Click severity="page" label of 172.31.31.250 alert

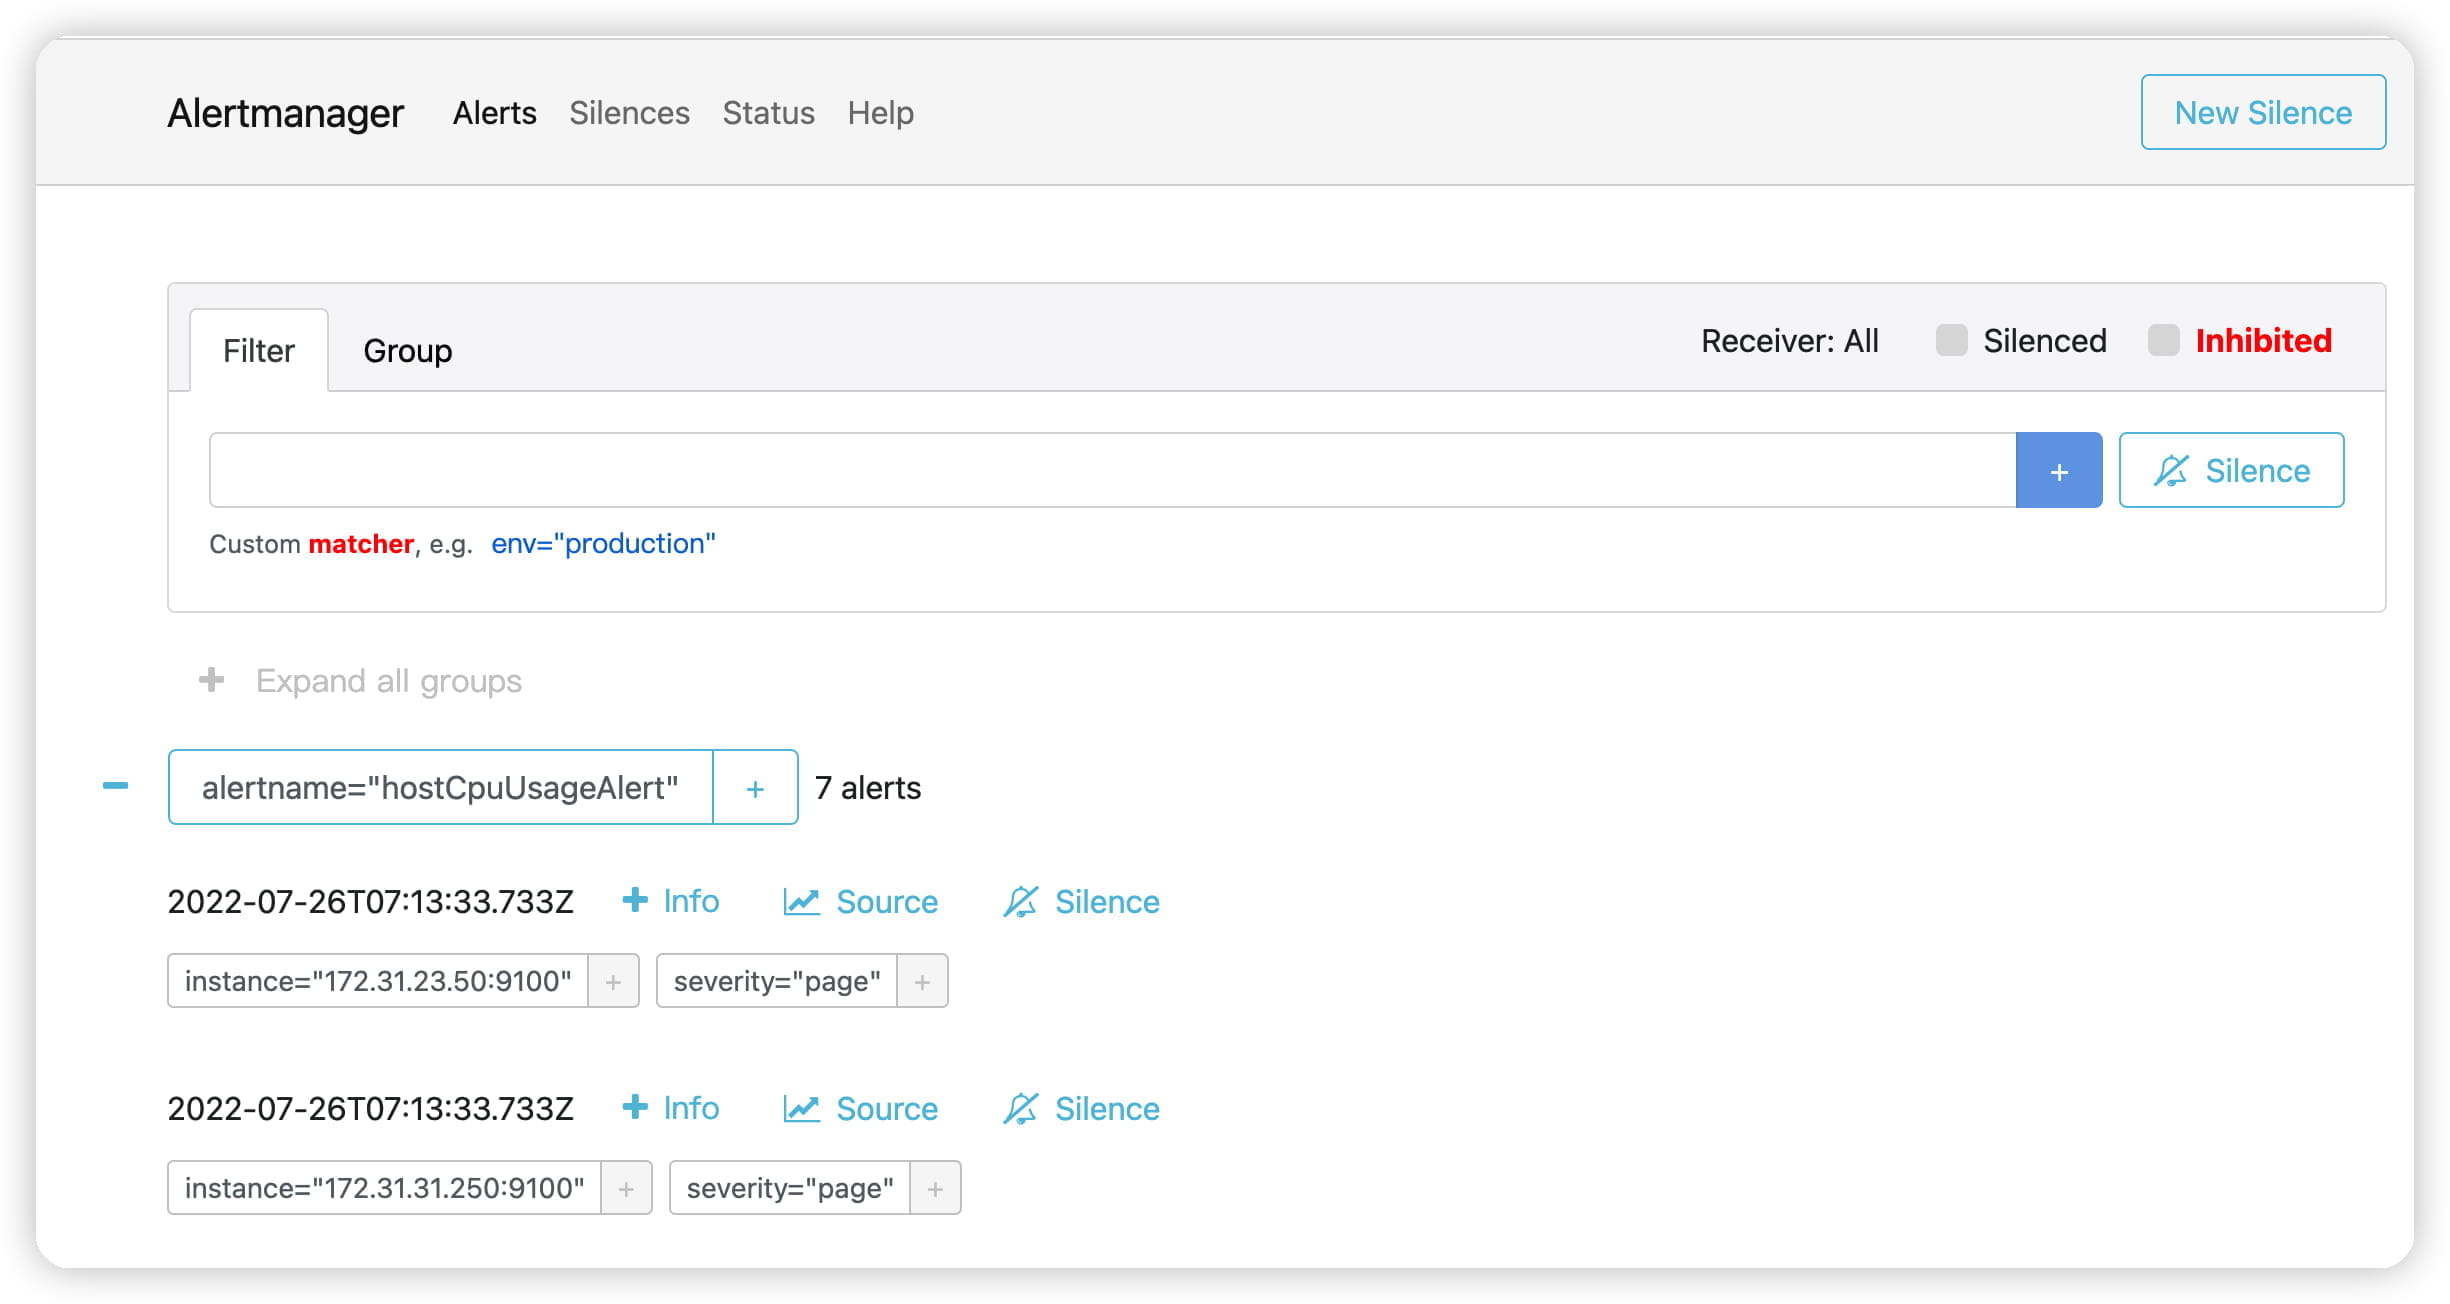[790, 1188]
